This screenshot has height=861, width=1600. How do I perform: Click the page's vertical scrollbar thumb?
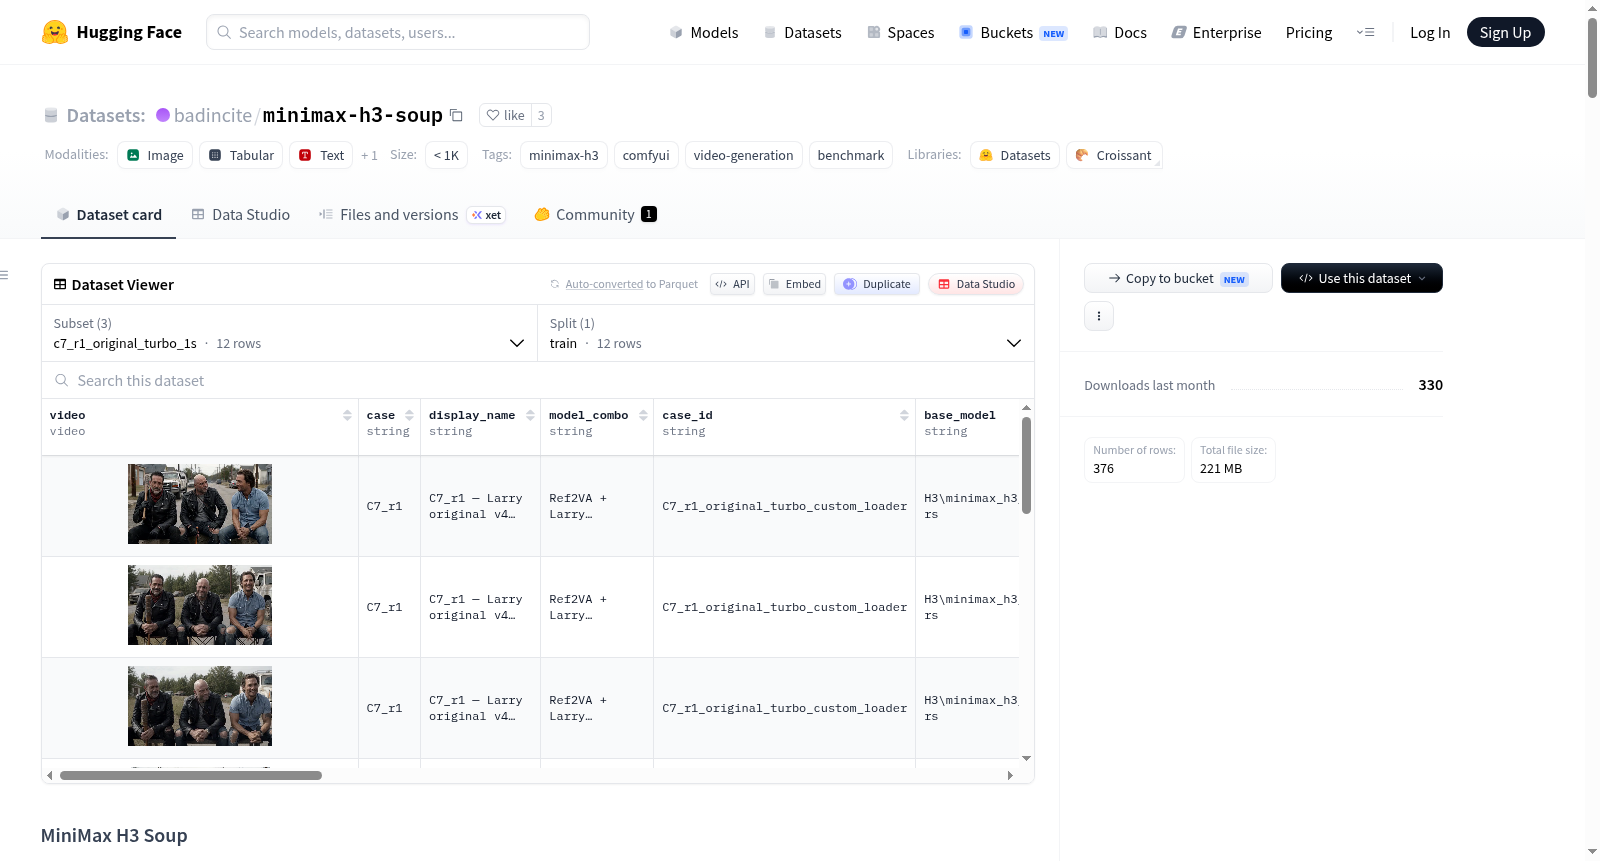tap(1592, 57)
